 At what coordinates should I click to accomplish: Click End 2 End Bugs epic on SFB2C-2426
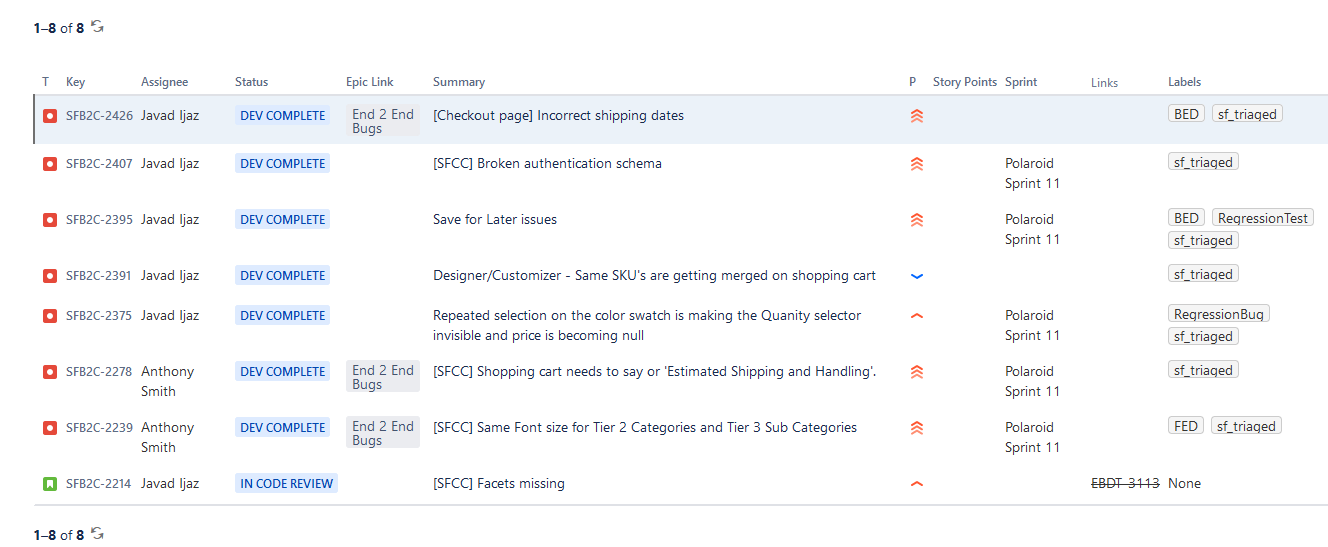tap(382, 121)
